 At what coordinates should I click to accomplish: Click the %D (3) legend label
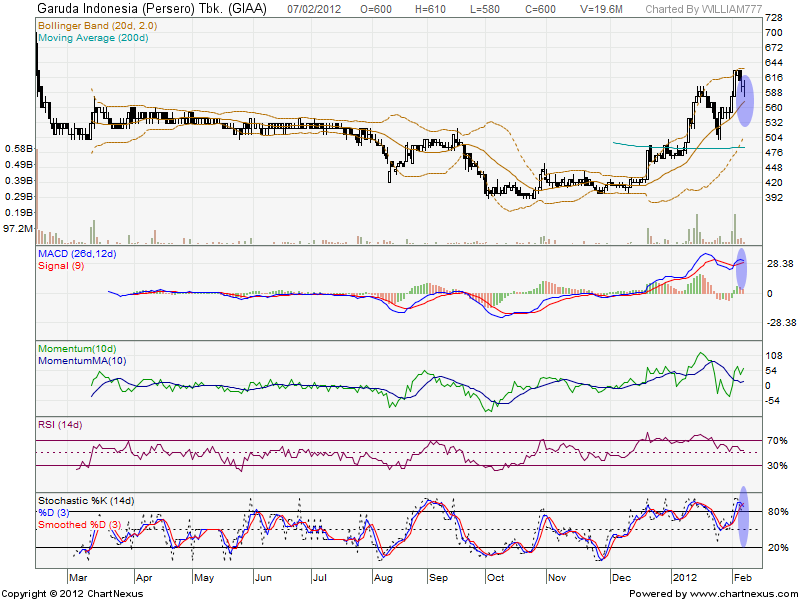pos(53,513)
